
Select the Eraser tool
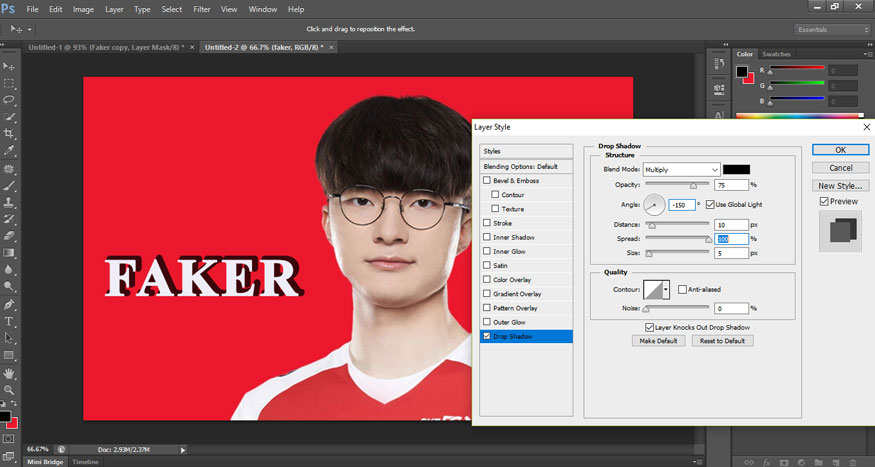pos(9,235)
